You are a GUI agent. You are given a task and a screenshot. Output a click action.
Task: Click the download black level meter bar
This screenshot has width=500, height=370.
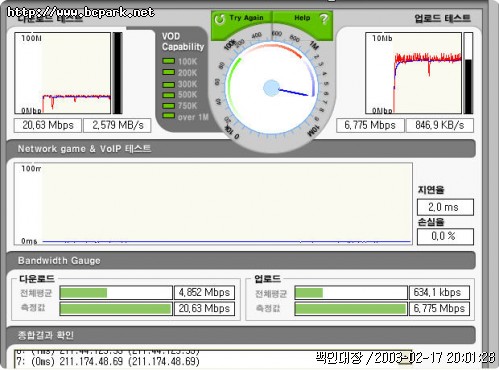117,73
